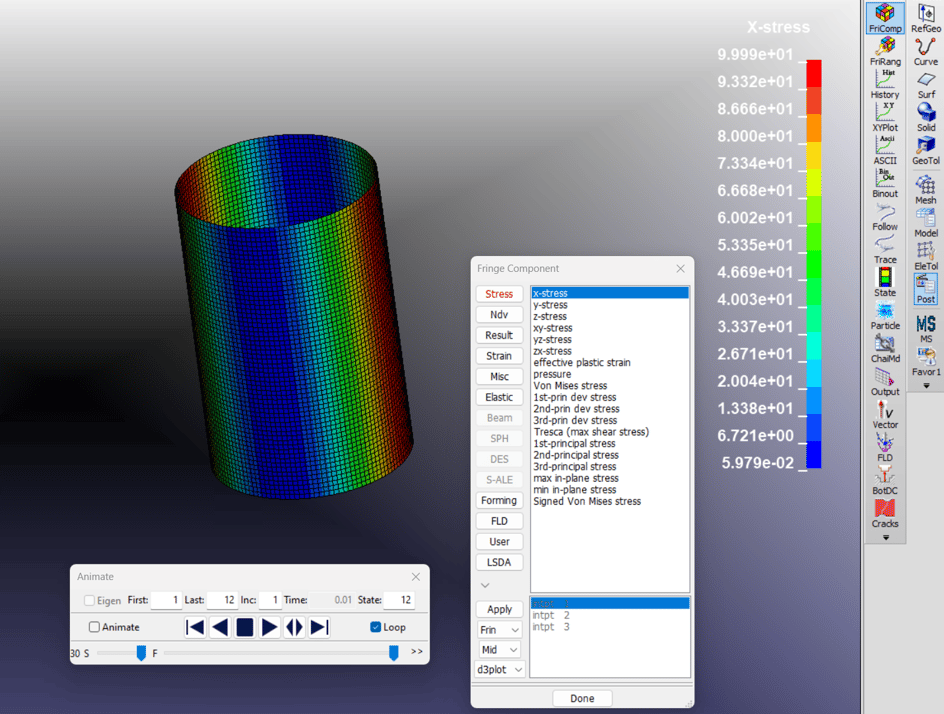Switch to the Misc fringe category
The height and width of the screenshot is (714, 944).
499,376
